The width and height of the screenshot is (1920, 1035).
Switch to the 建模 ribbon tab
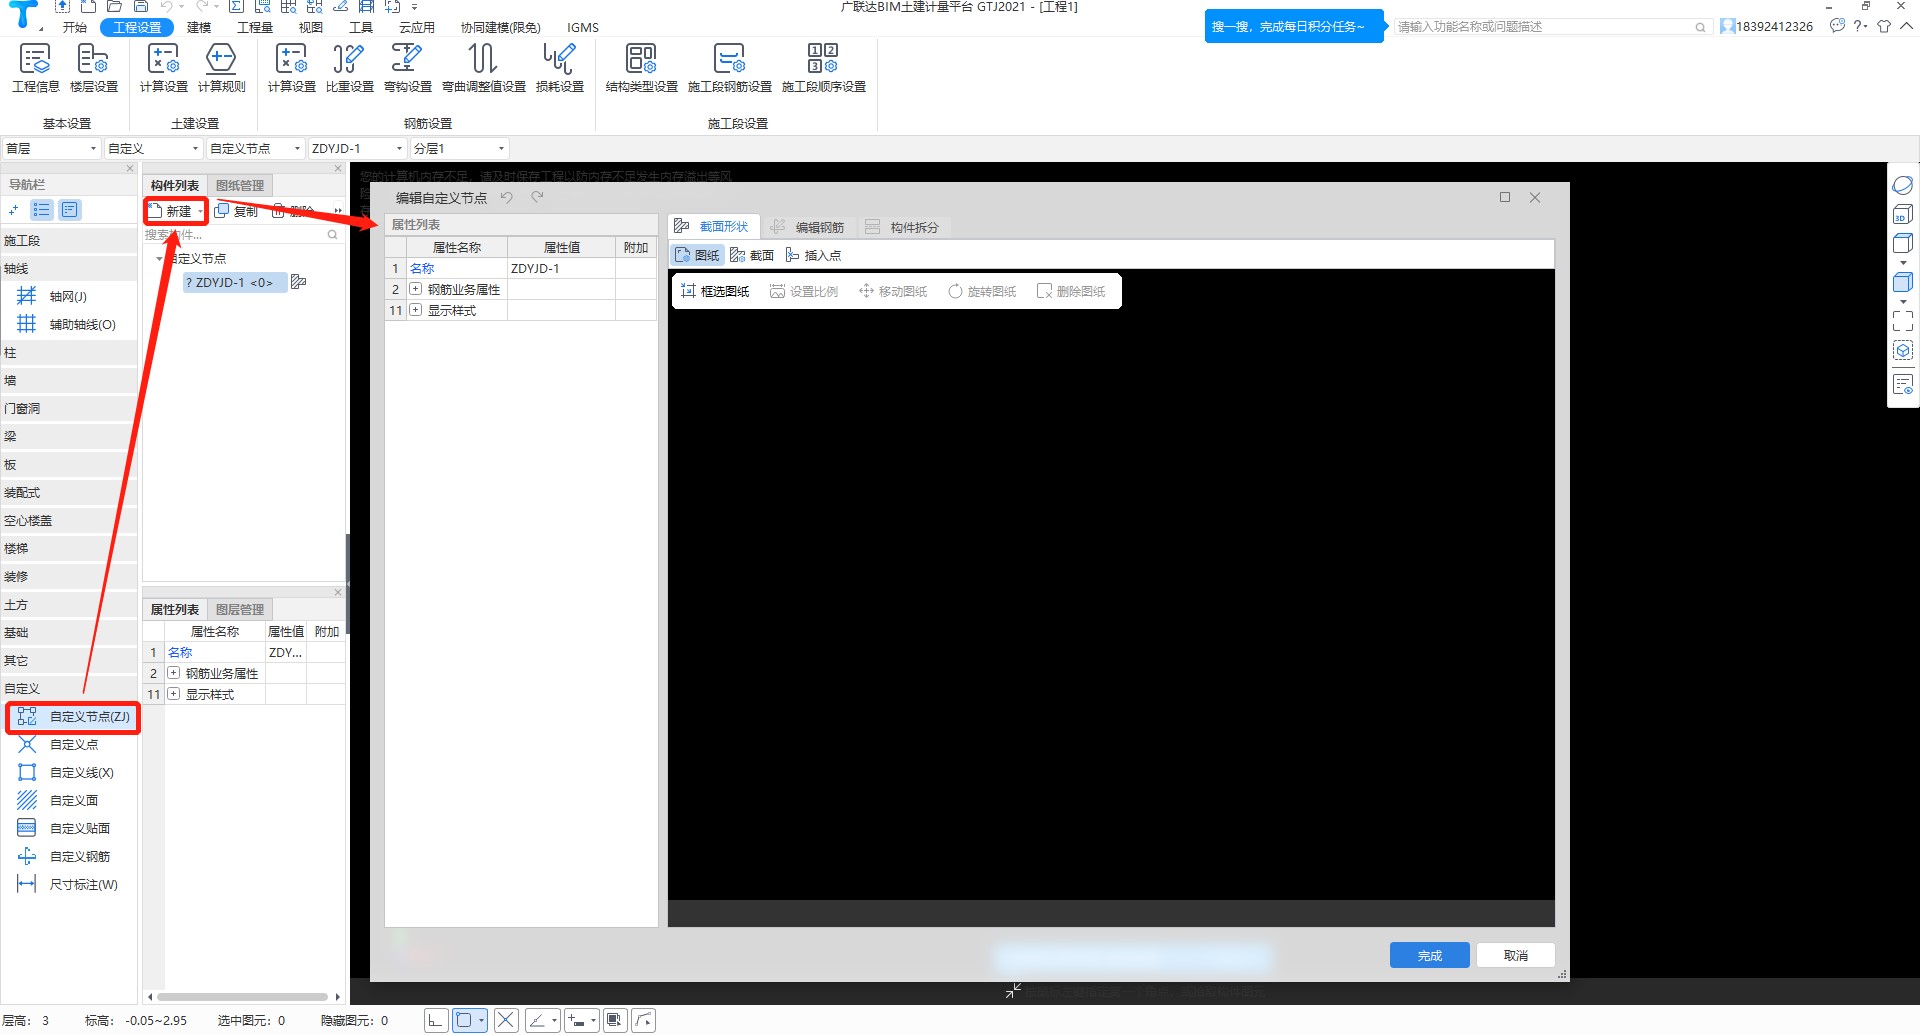[x=199, y=27]
